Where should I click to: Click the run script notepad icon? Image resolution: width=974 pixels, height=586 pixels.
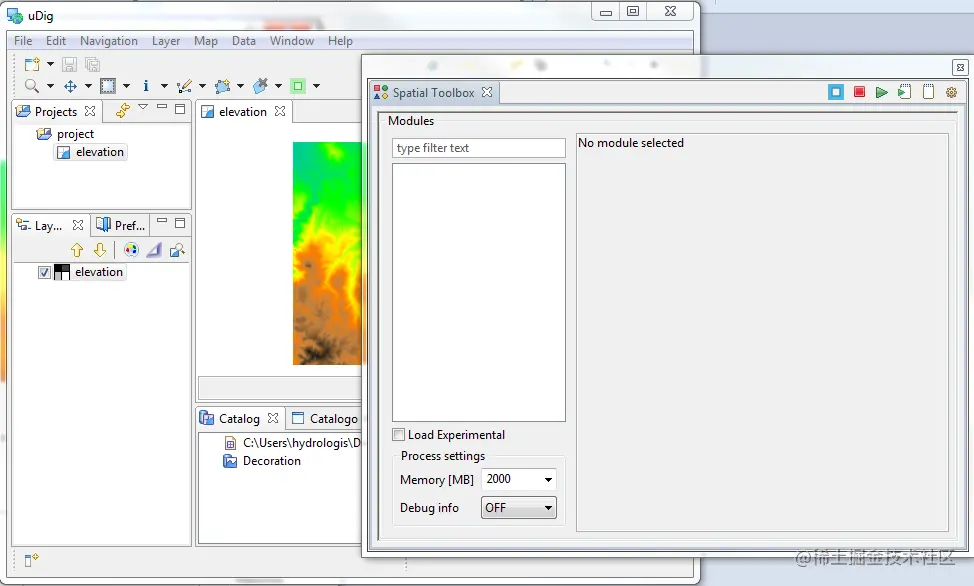tap(904, 92)
